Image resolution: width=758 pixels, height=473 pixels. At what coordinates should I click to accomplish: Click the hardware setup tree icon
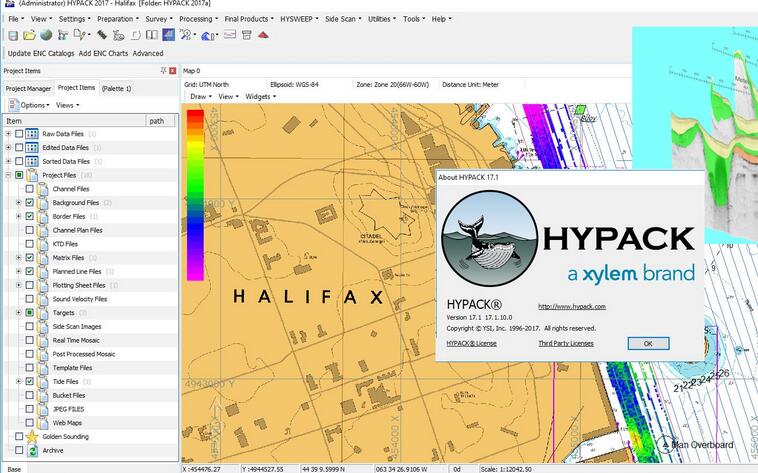[x=63, y=35]
